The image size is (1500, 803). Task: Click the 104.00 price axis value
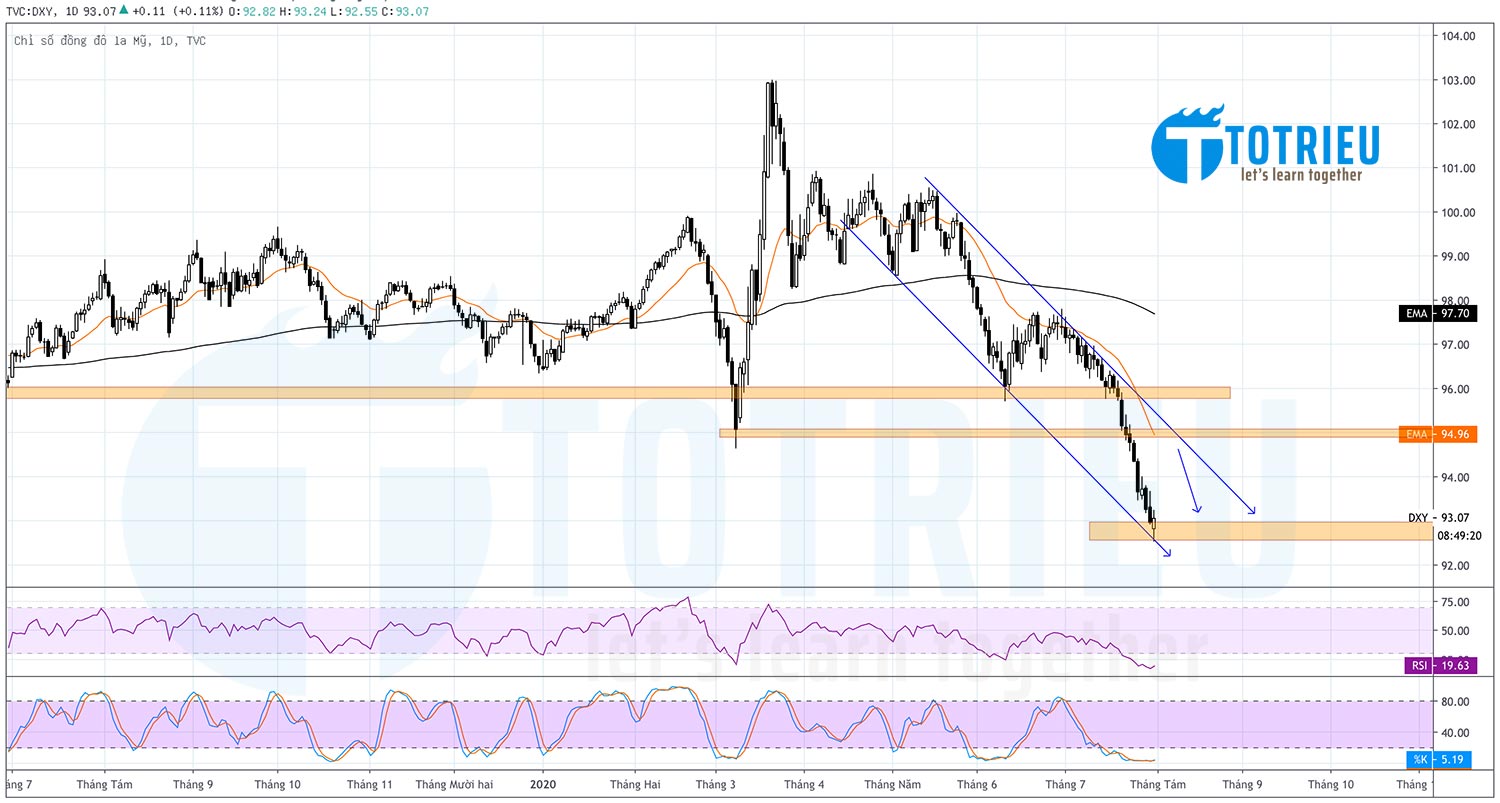coord(1456,36)
